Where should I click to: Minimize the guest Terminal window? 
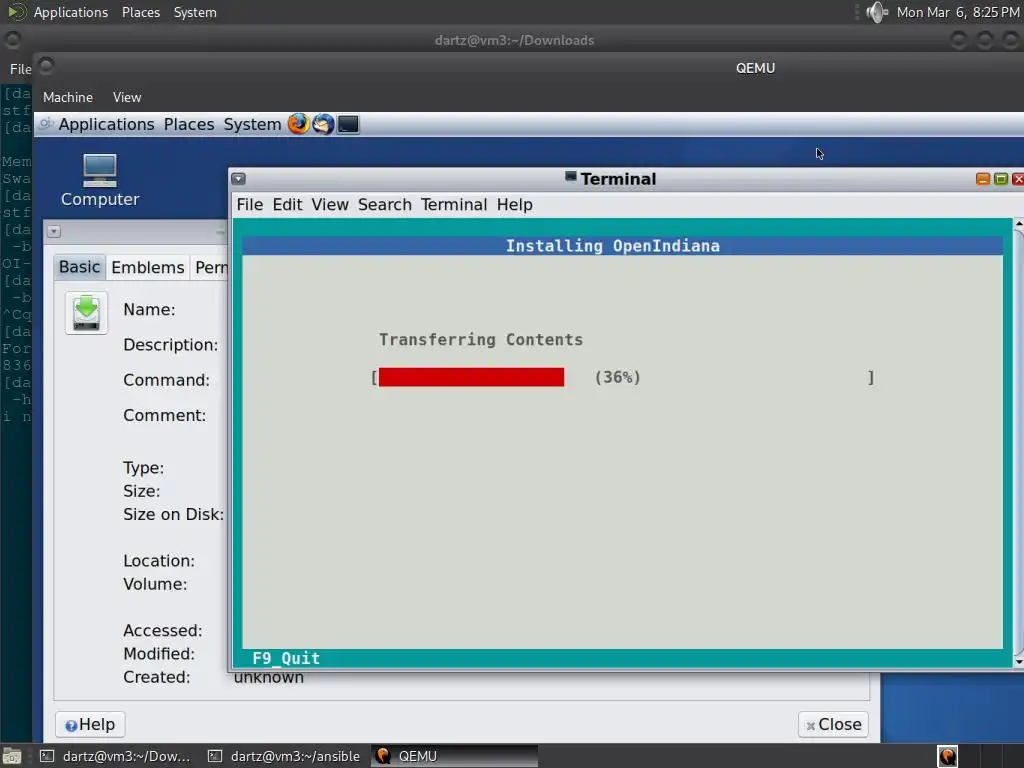(982, 179)
